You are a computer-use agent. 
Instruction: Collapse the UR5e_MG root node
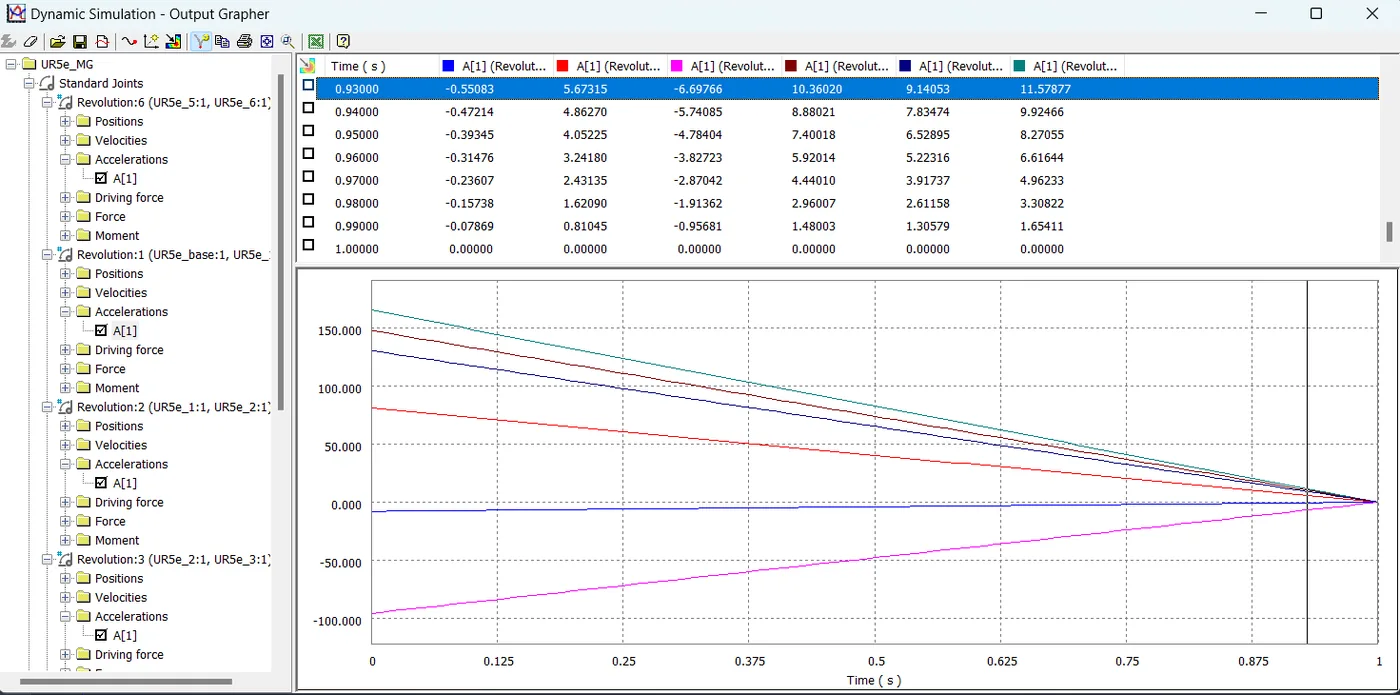[x=11, y=64]
